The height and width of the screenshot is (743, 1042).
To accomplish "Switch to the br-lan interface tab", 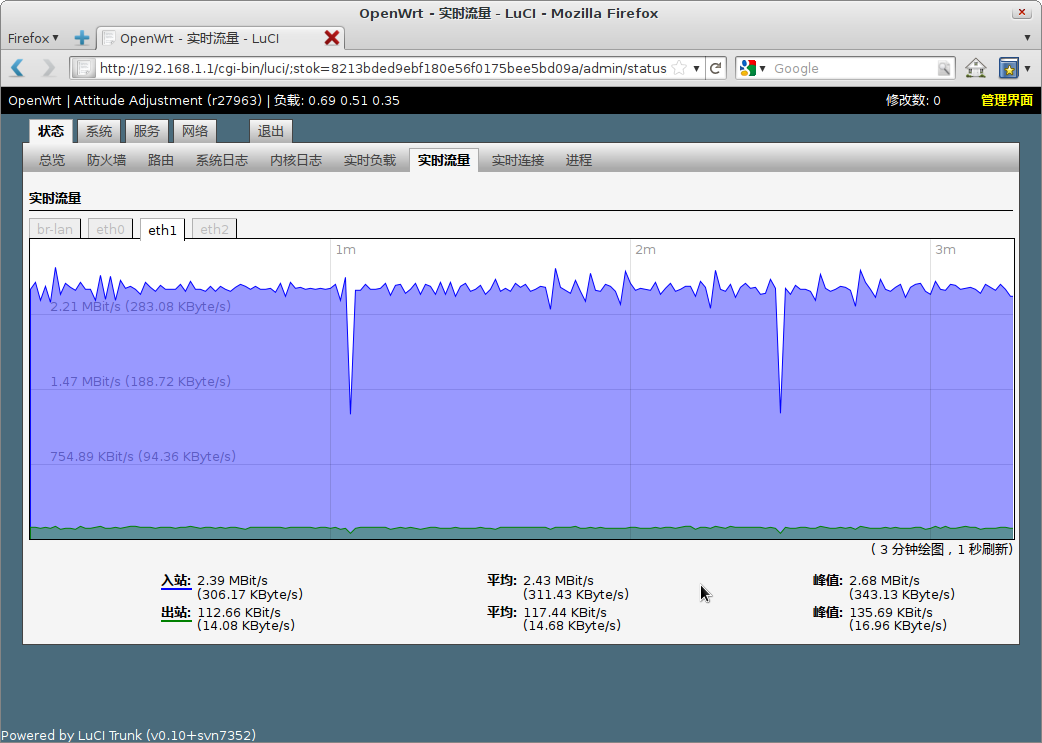I will point(55,229).
